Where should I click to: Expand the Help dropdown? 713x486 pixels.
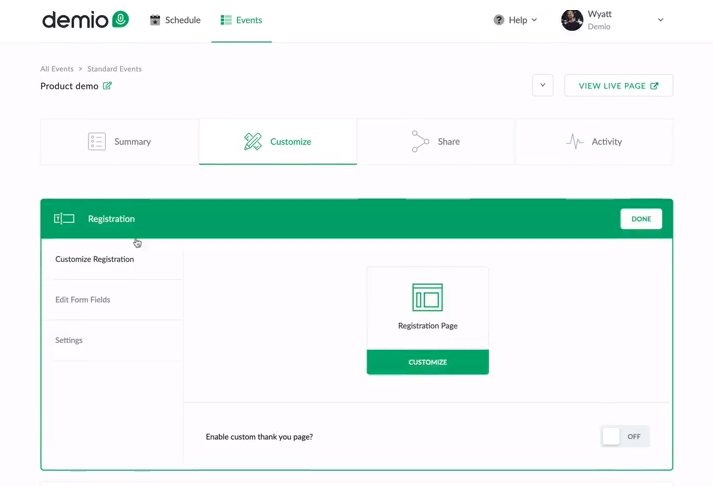tap(515, 20)
